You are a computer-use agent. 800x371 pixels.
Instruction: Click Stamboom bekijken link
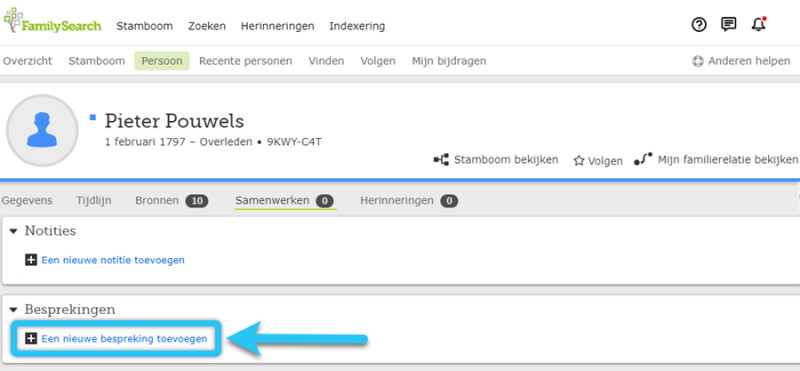click(x=506, y=160)
